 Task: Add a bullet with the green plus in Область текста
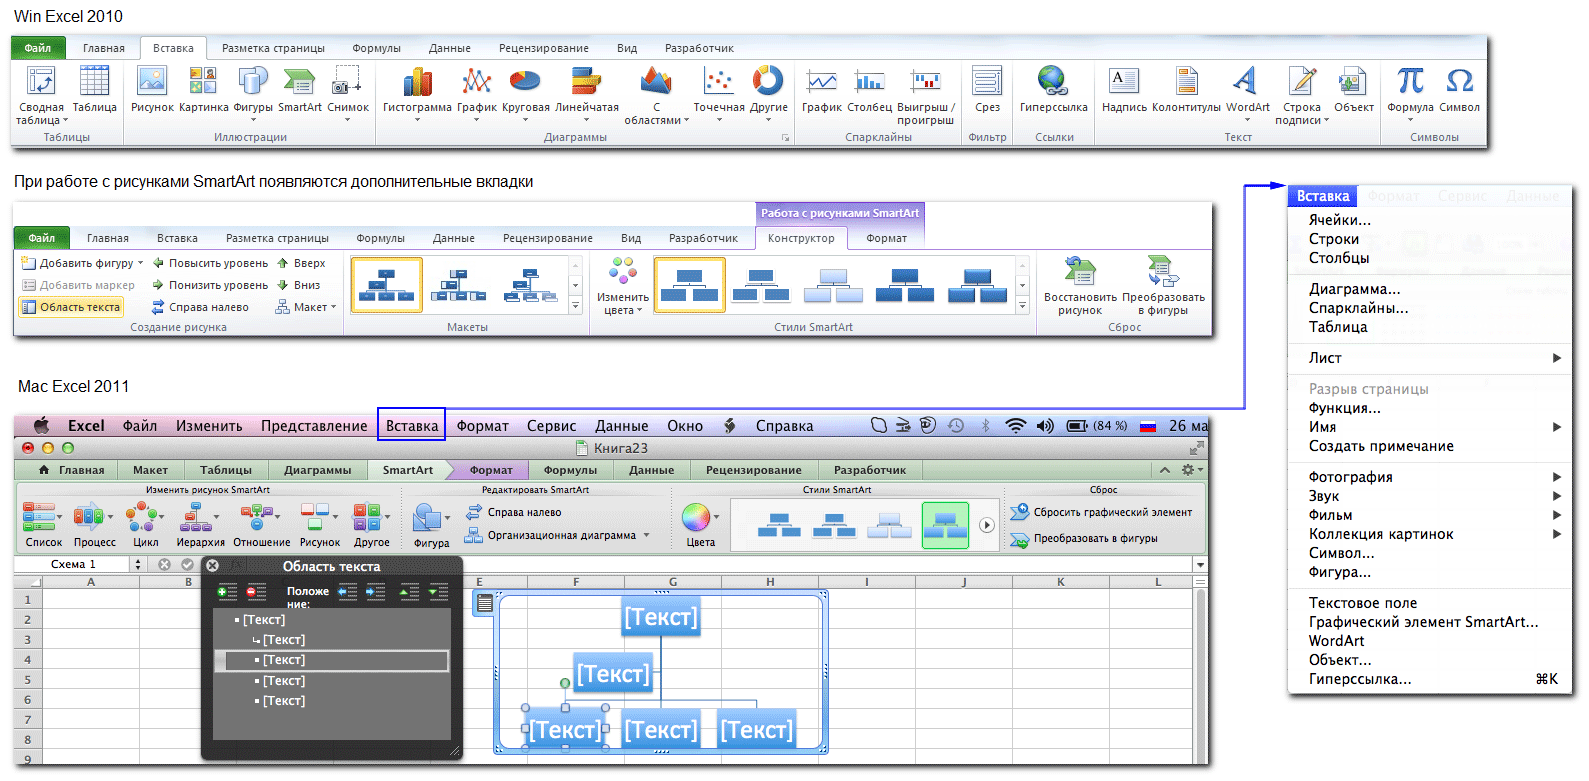[x=227, y=592]
